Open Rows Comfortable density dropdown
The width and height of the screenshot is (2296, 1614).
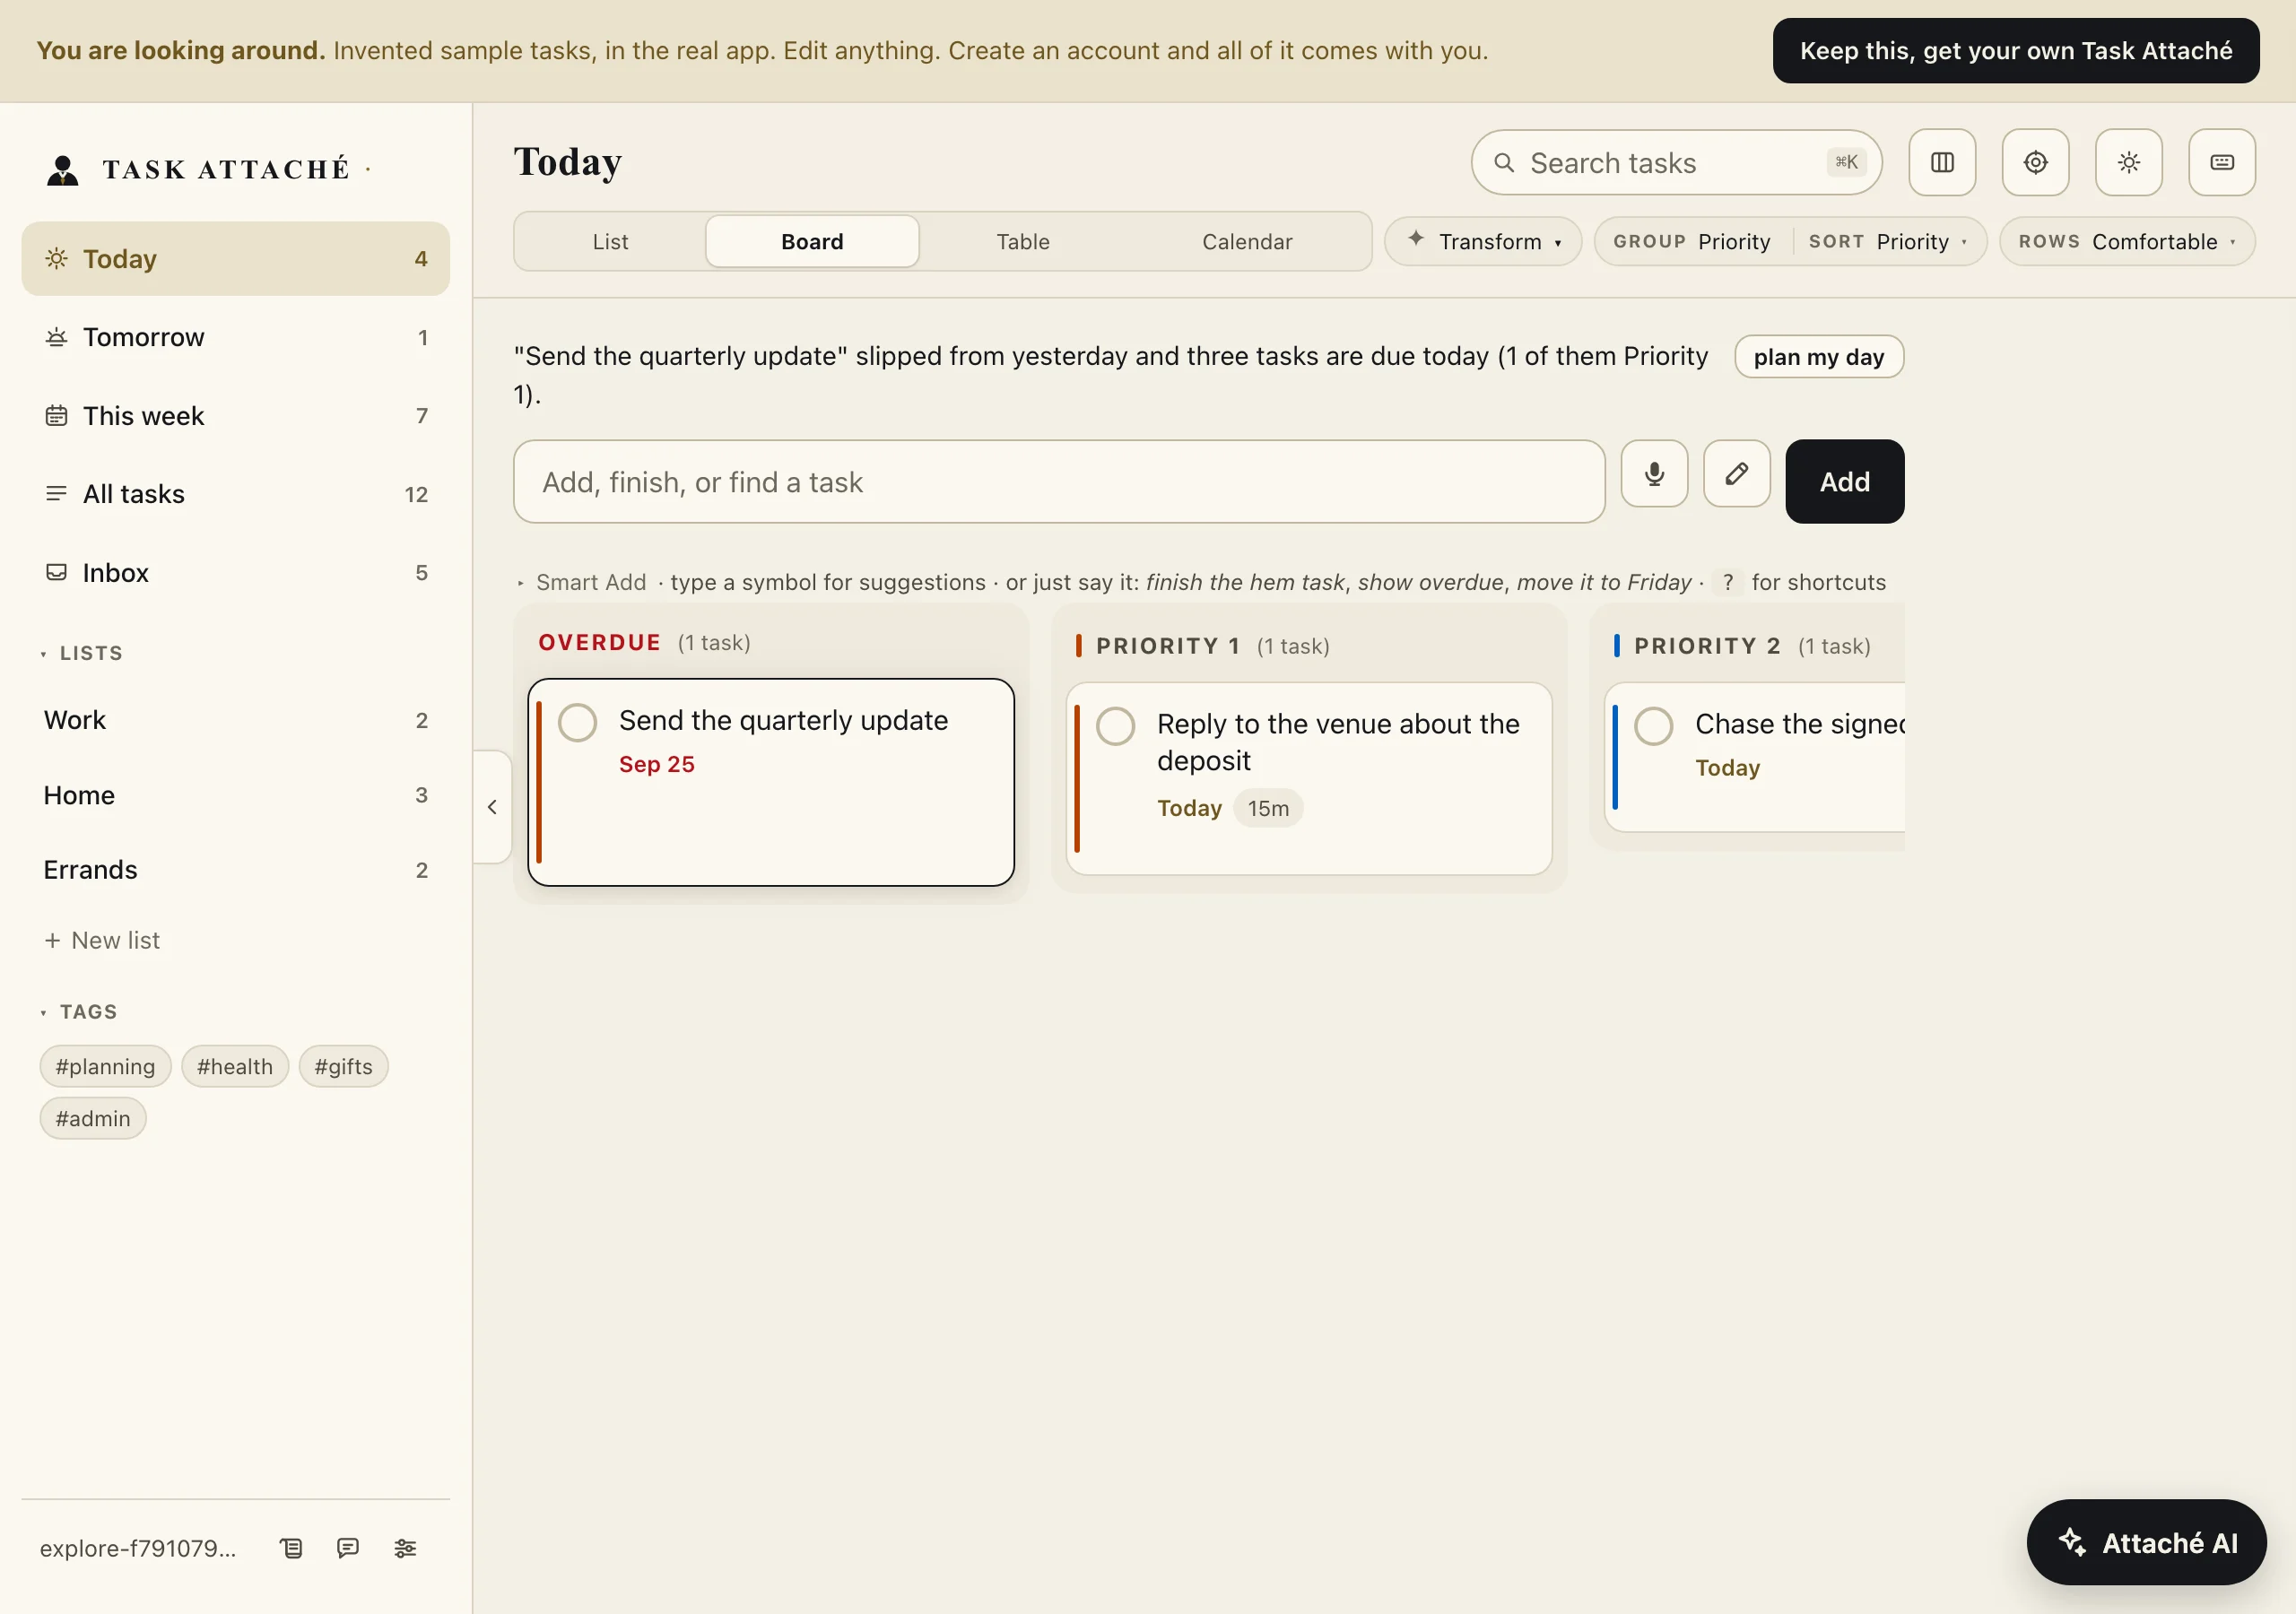[2127, 241]
